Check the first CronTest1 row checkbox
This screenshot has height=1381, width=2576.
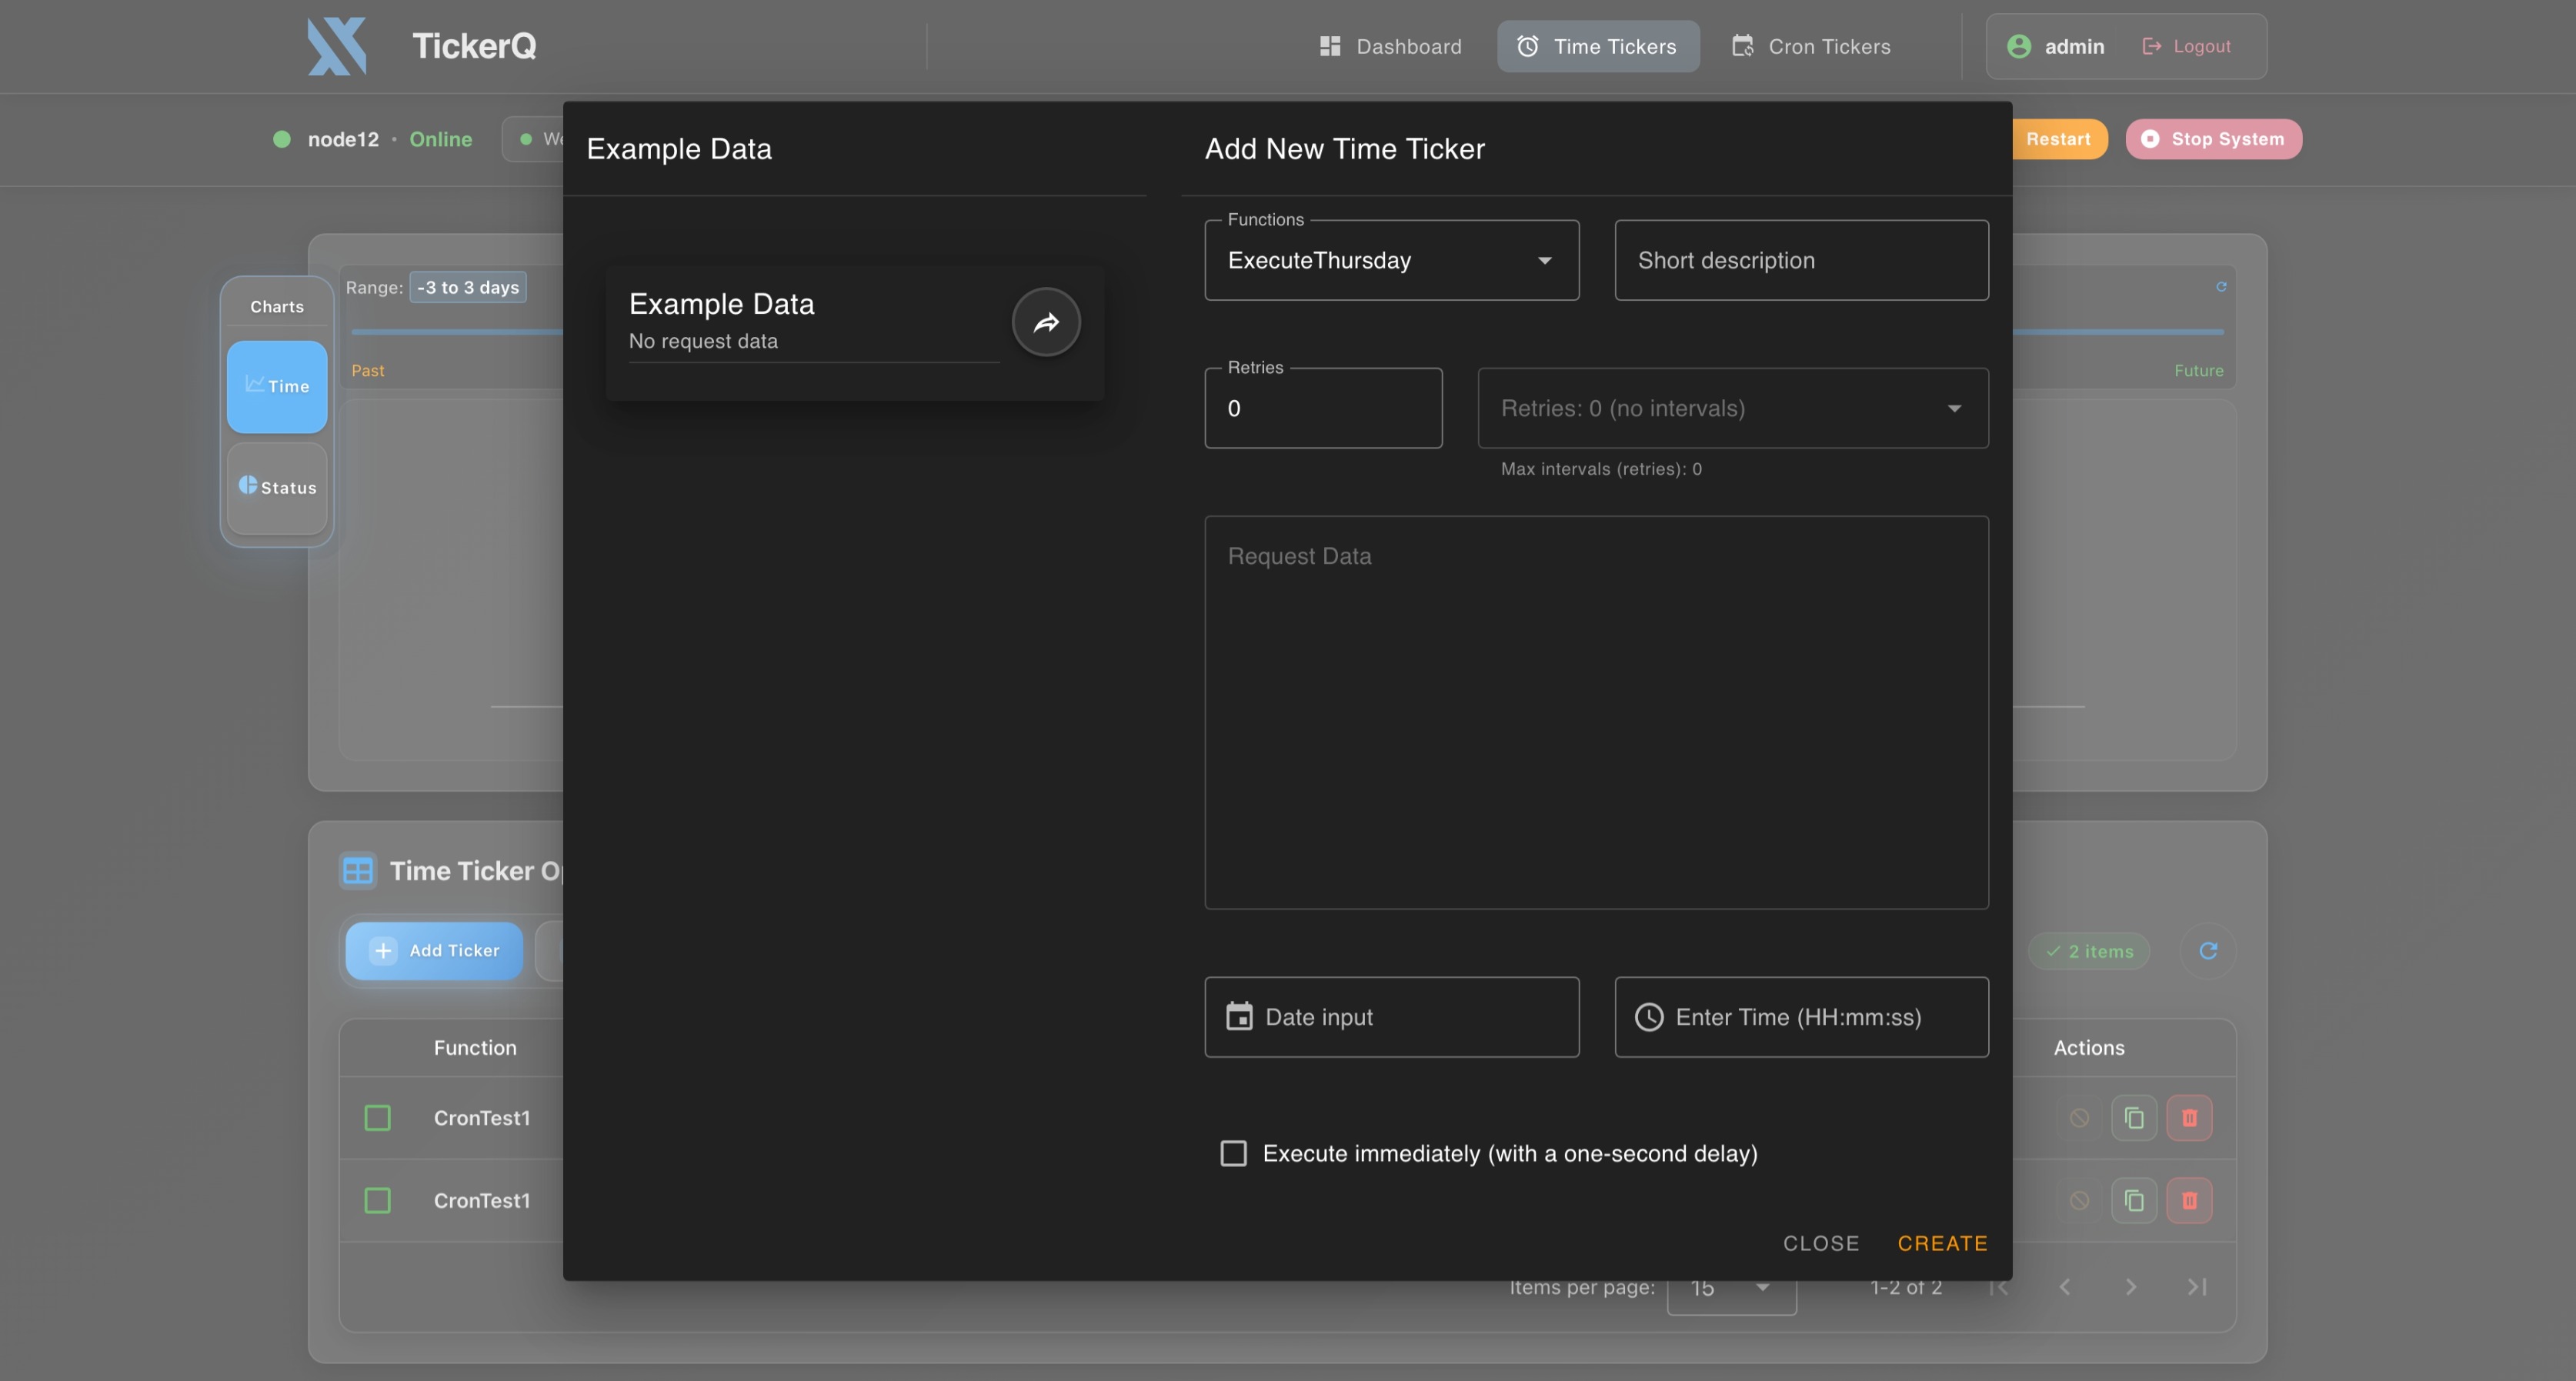377,1118
